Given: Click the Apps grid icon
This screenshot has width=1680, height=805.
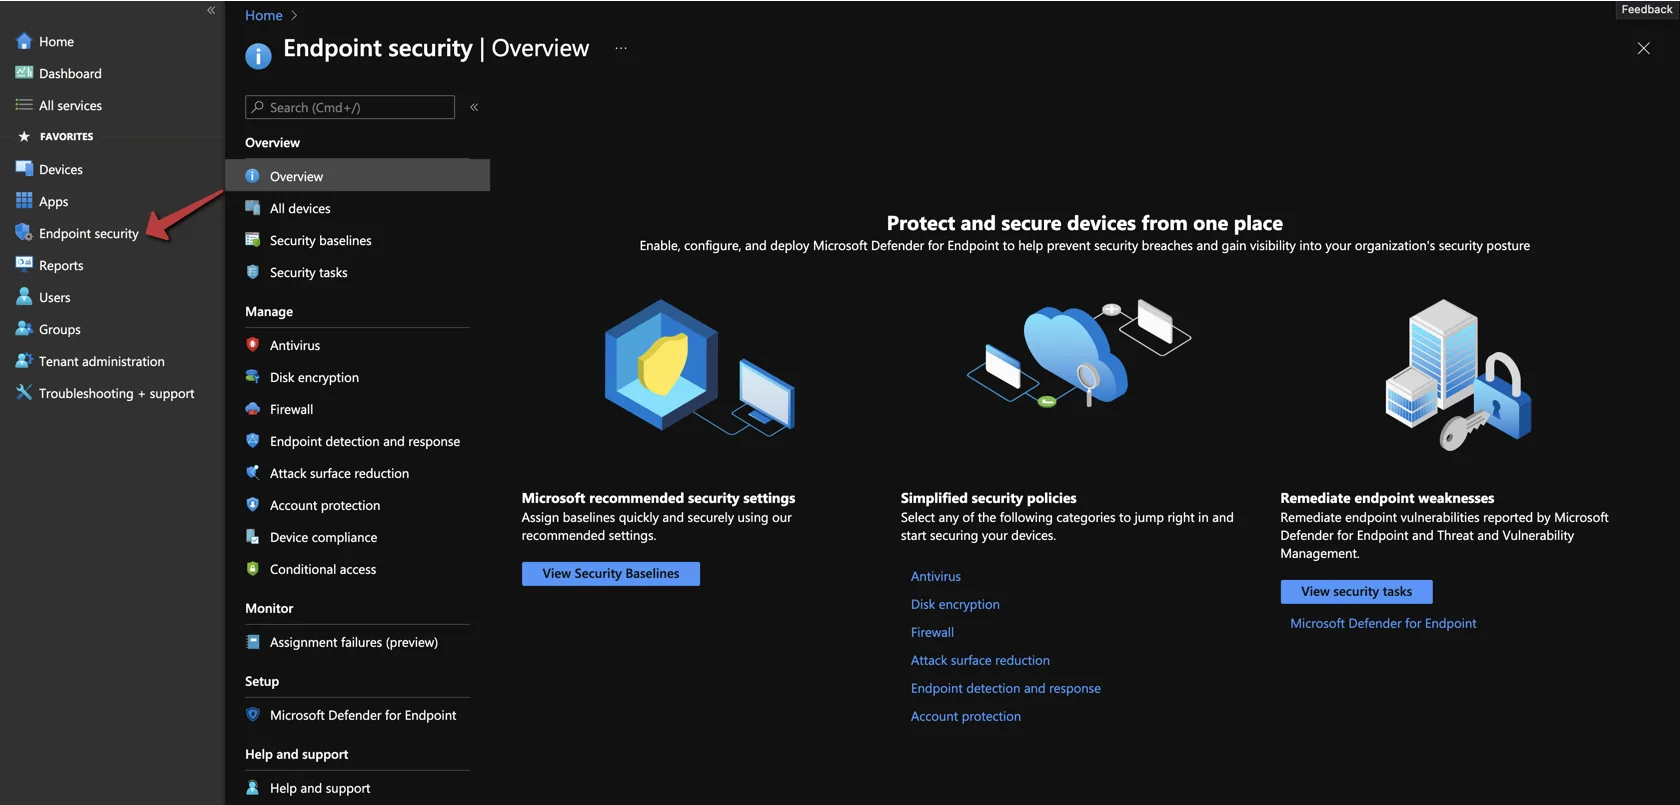Looking at the screenshot, I should coord(24,201).
